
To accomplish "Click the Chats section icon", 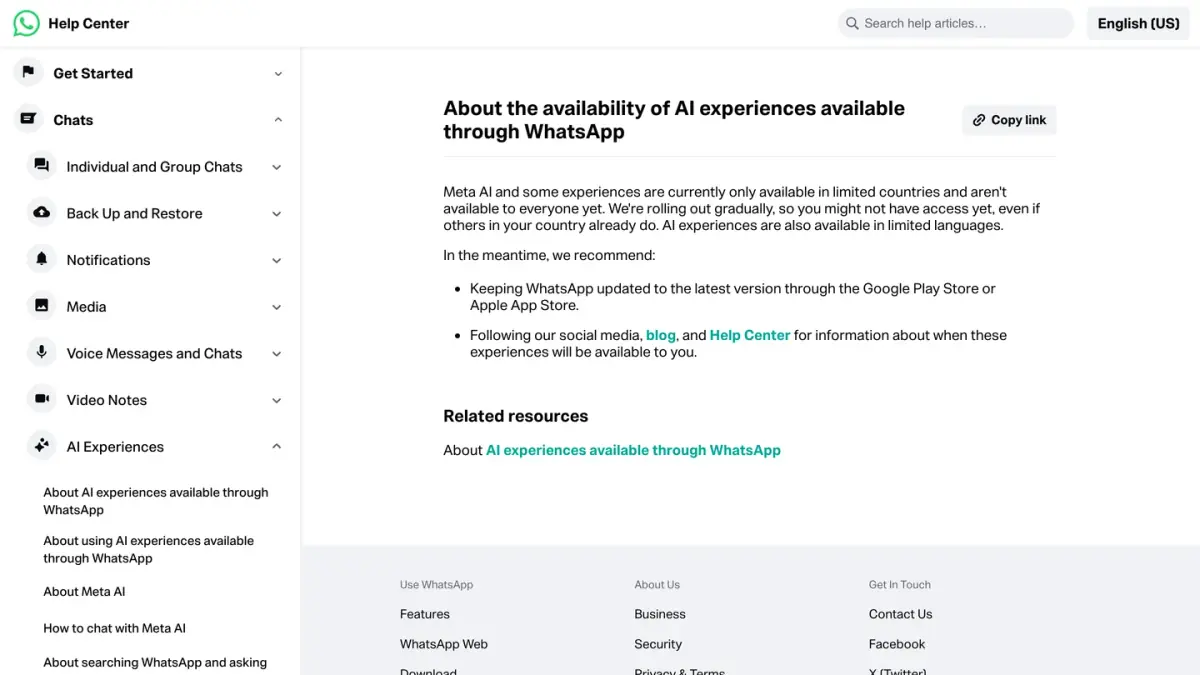I will 28,119.
